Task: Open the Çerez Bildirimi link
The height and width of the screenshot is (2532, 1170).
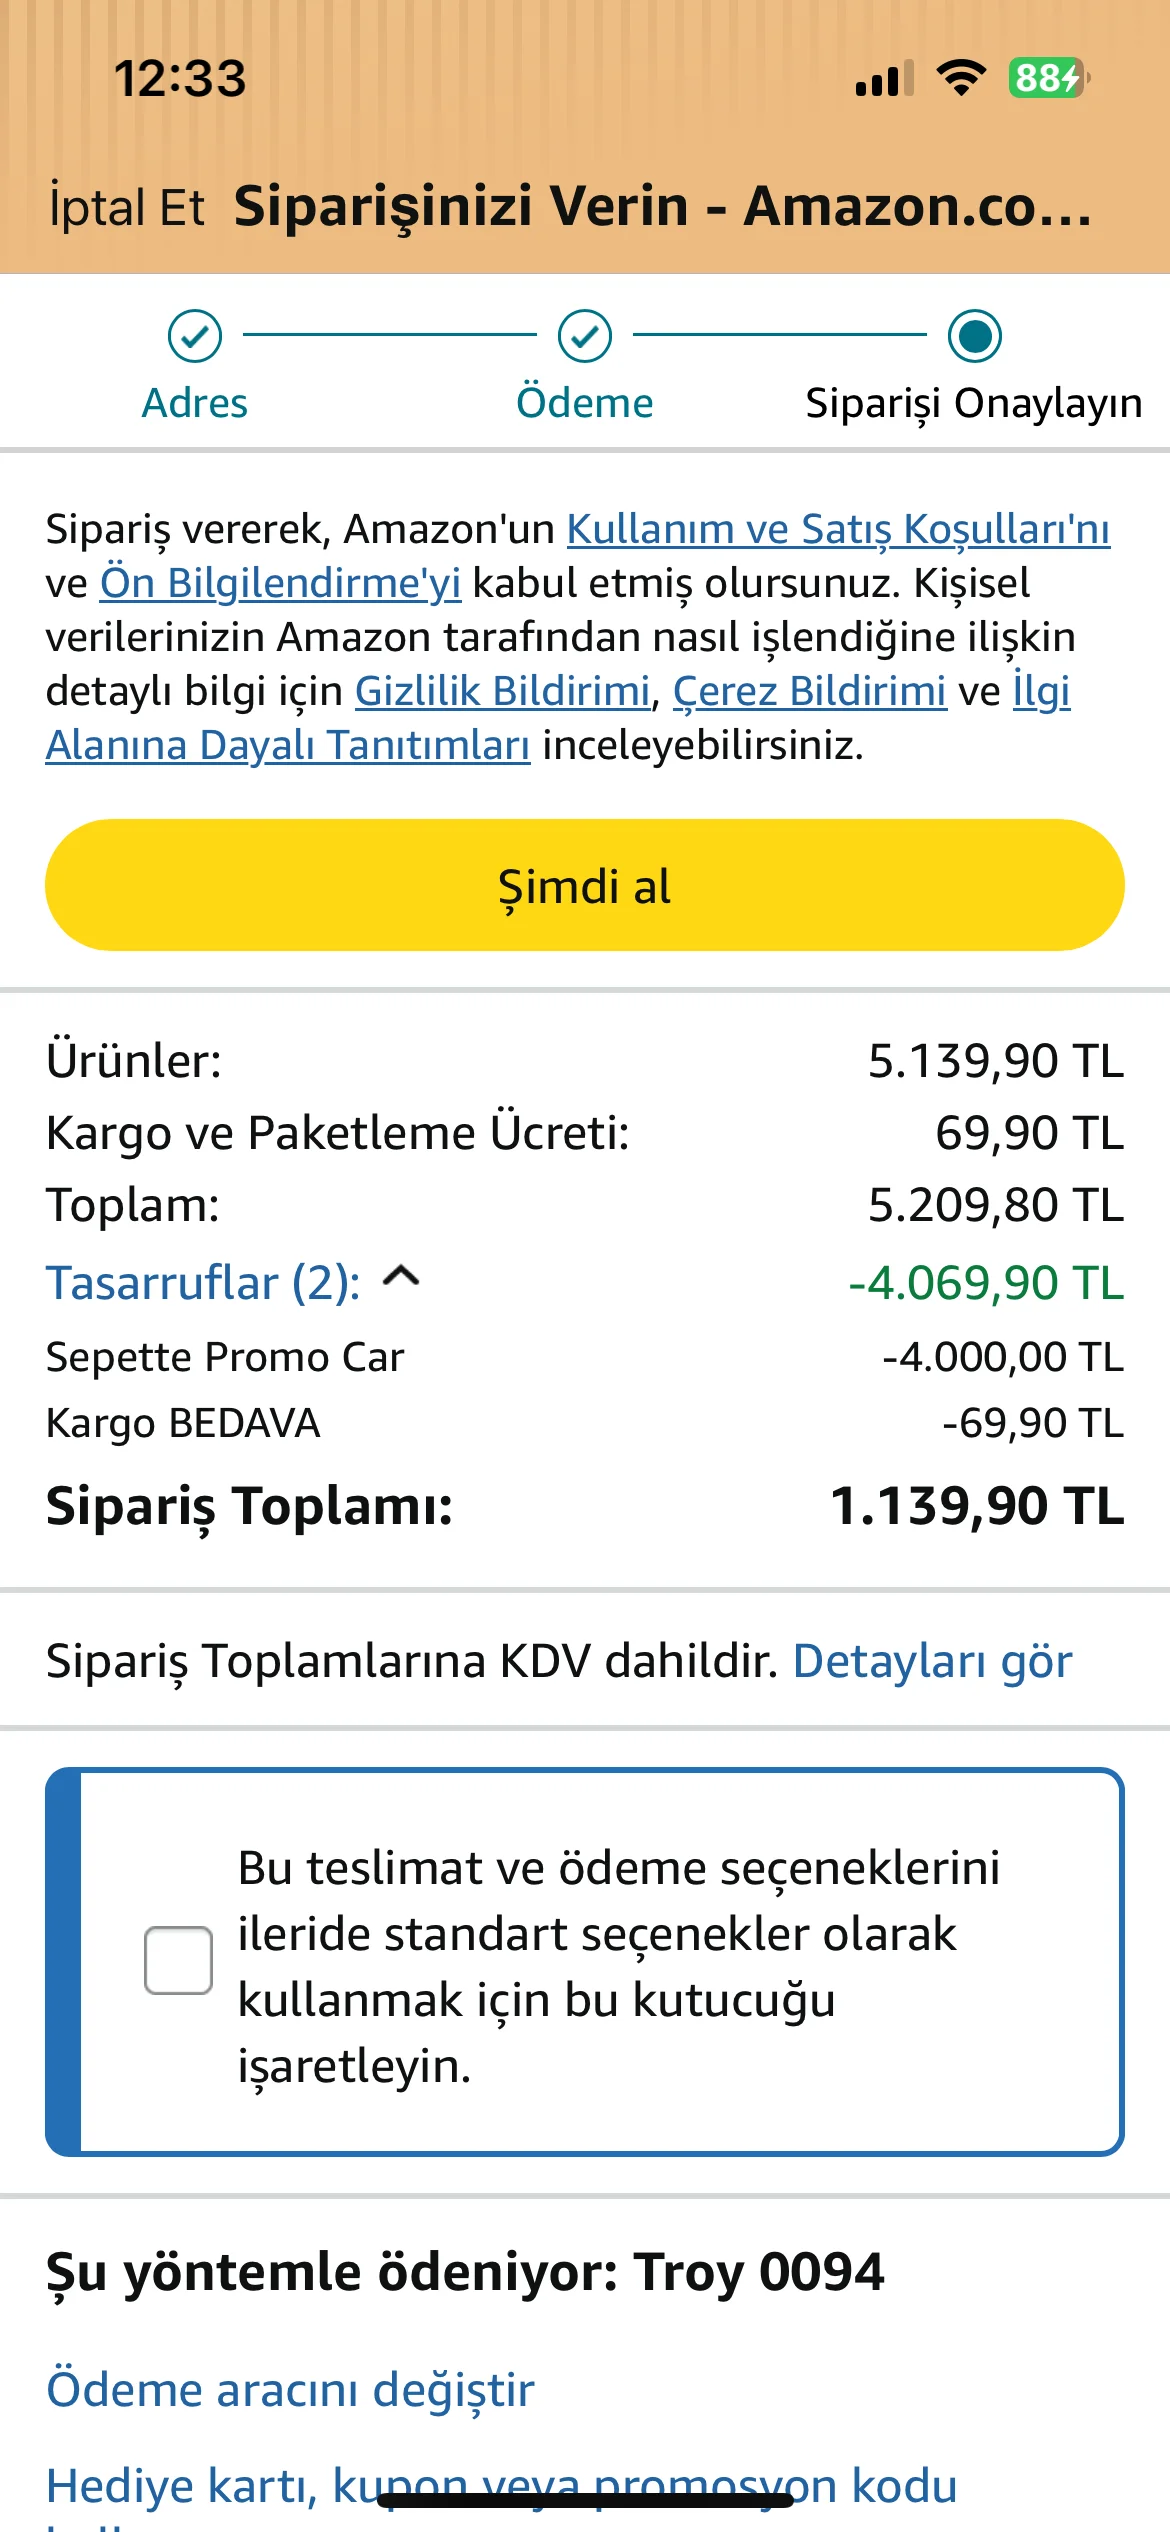Action: (810, 692)
